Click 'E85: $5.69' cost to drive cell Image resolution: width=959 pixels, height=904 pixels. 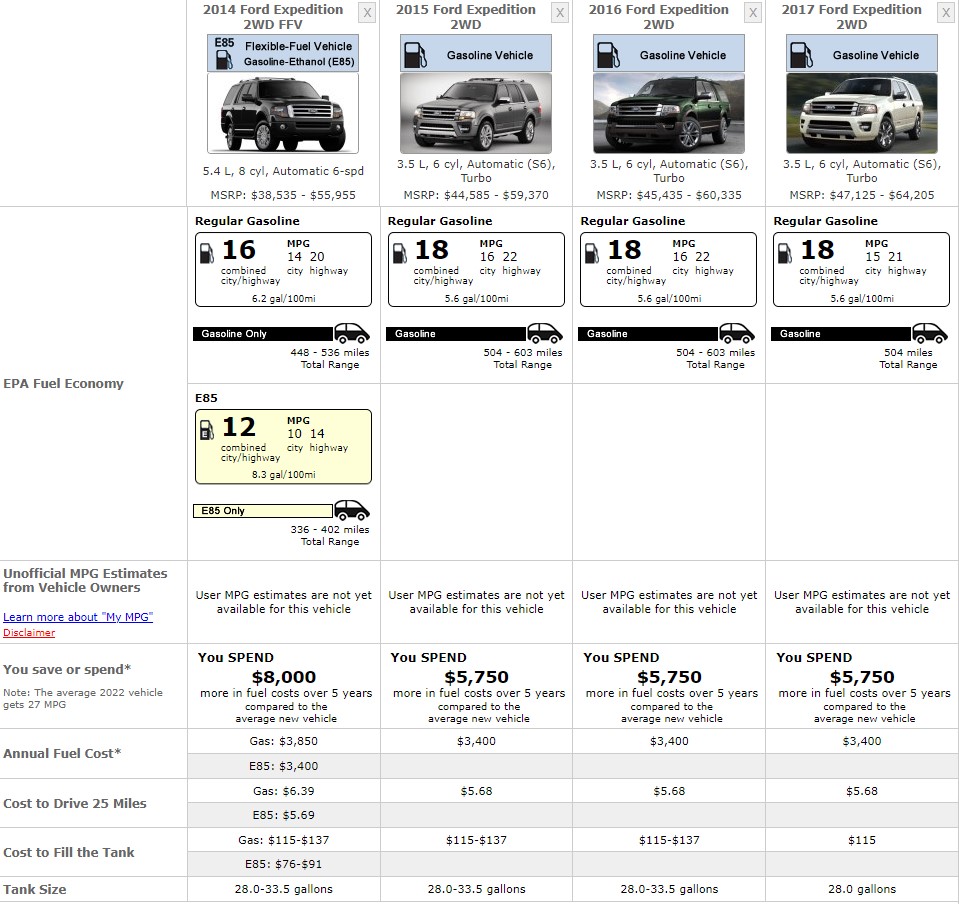(x=284, y=815)
